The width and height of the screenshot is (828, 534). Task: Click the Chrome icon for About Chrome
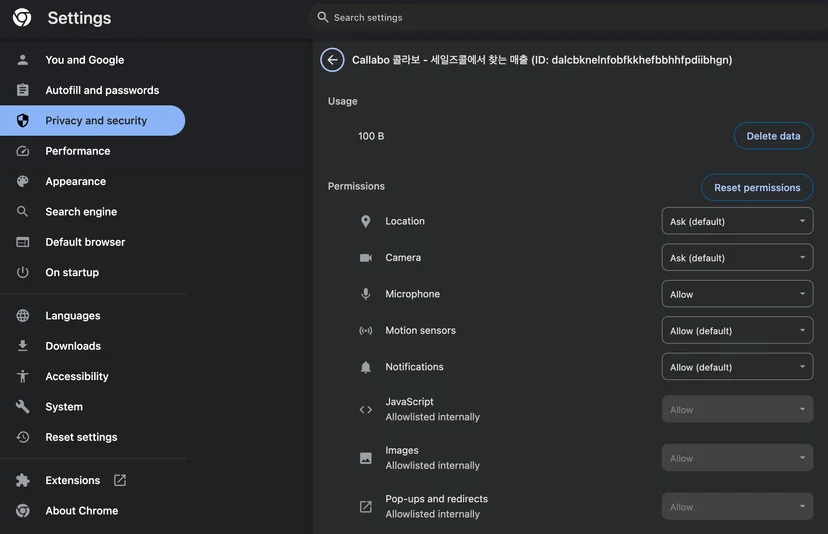pos(23,511)
